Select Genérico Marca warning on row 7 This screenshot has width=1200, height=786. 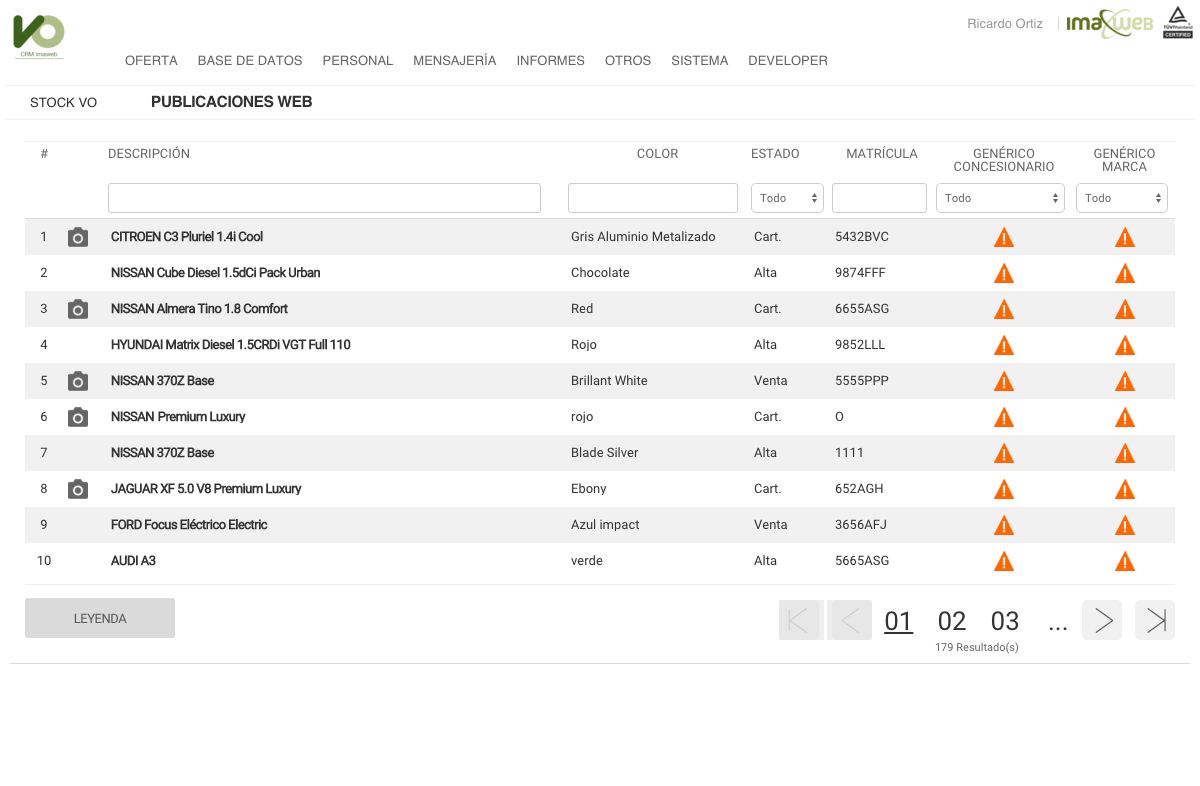point(1125,453)
